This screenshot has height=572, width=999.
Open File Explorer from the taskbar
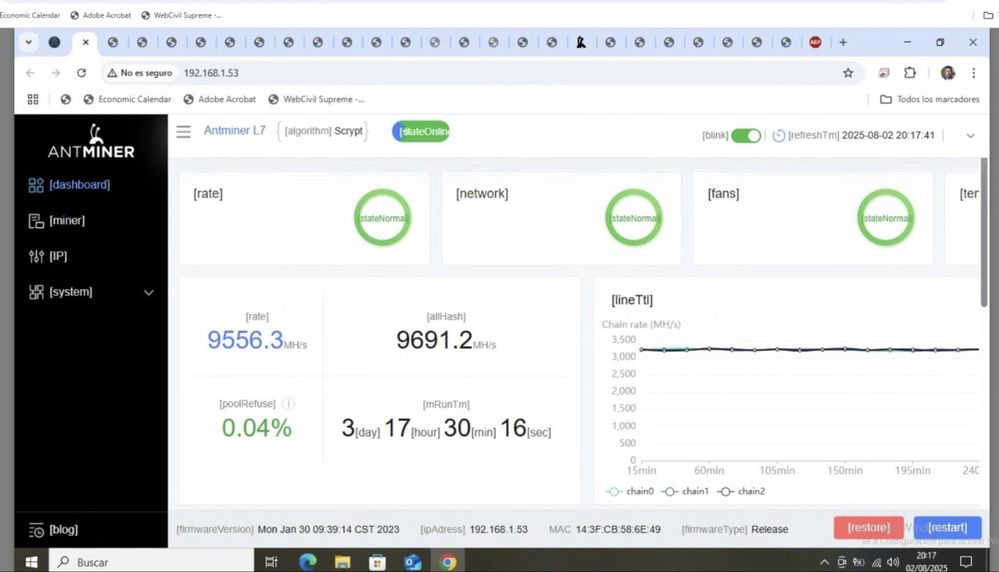pyautogui.click(x=343, y=562)
